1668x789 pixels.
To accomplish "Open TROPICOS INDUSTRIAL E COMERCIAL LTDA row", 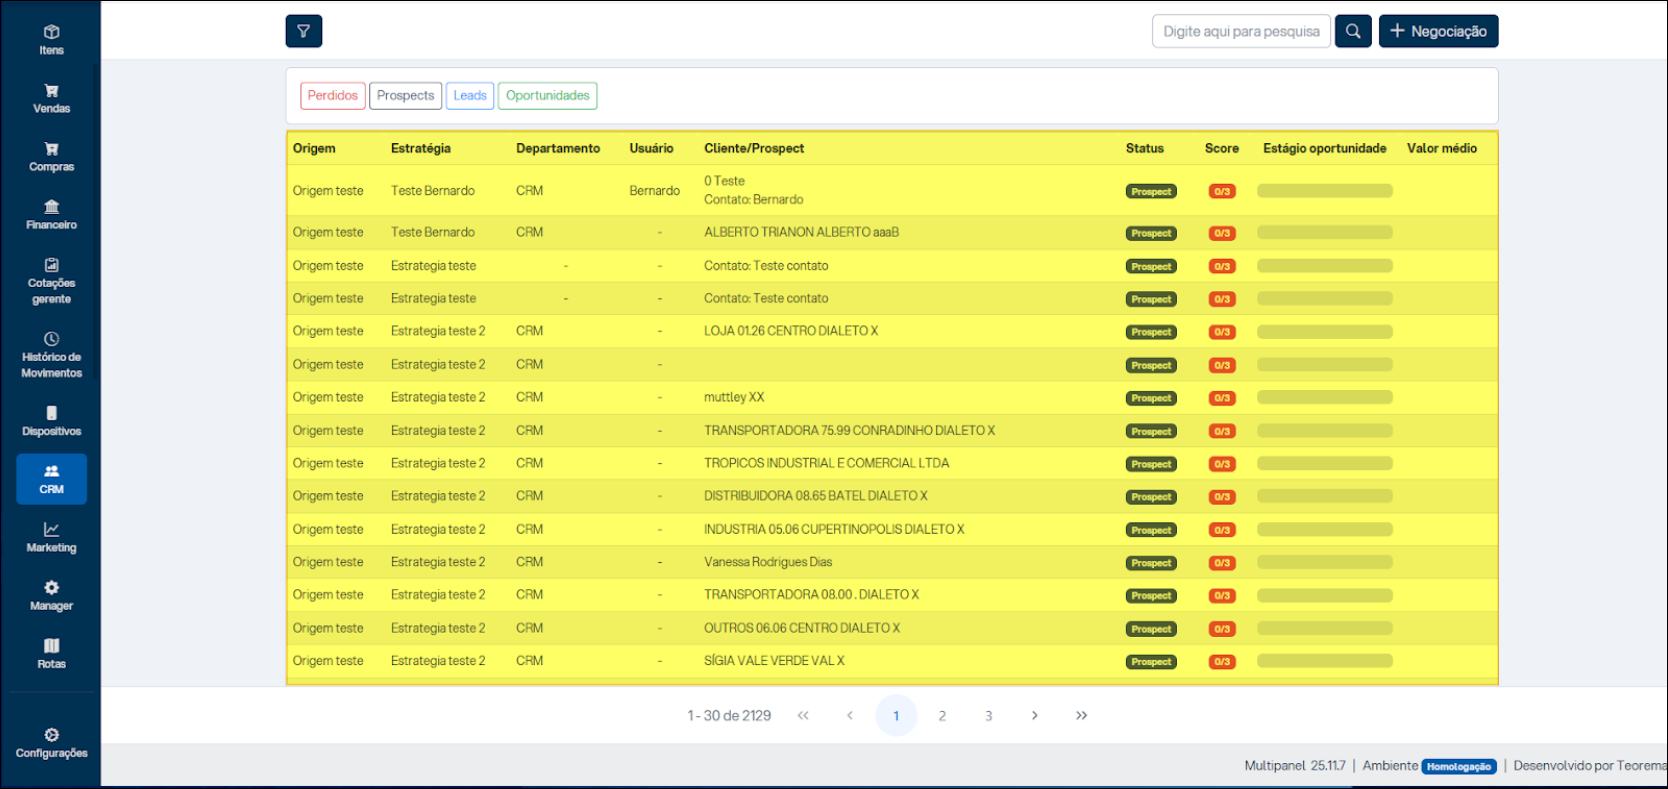I will point(826,464).
